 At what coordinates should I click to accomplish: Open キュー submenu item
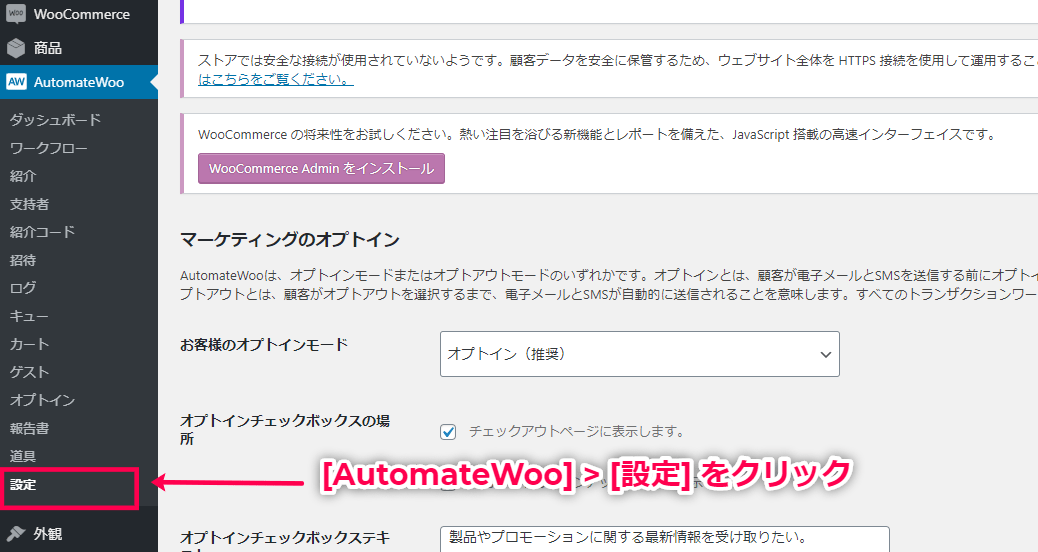click(29, 316)
